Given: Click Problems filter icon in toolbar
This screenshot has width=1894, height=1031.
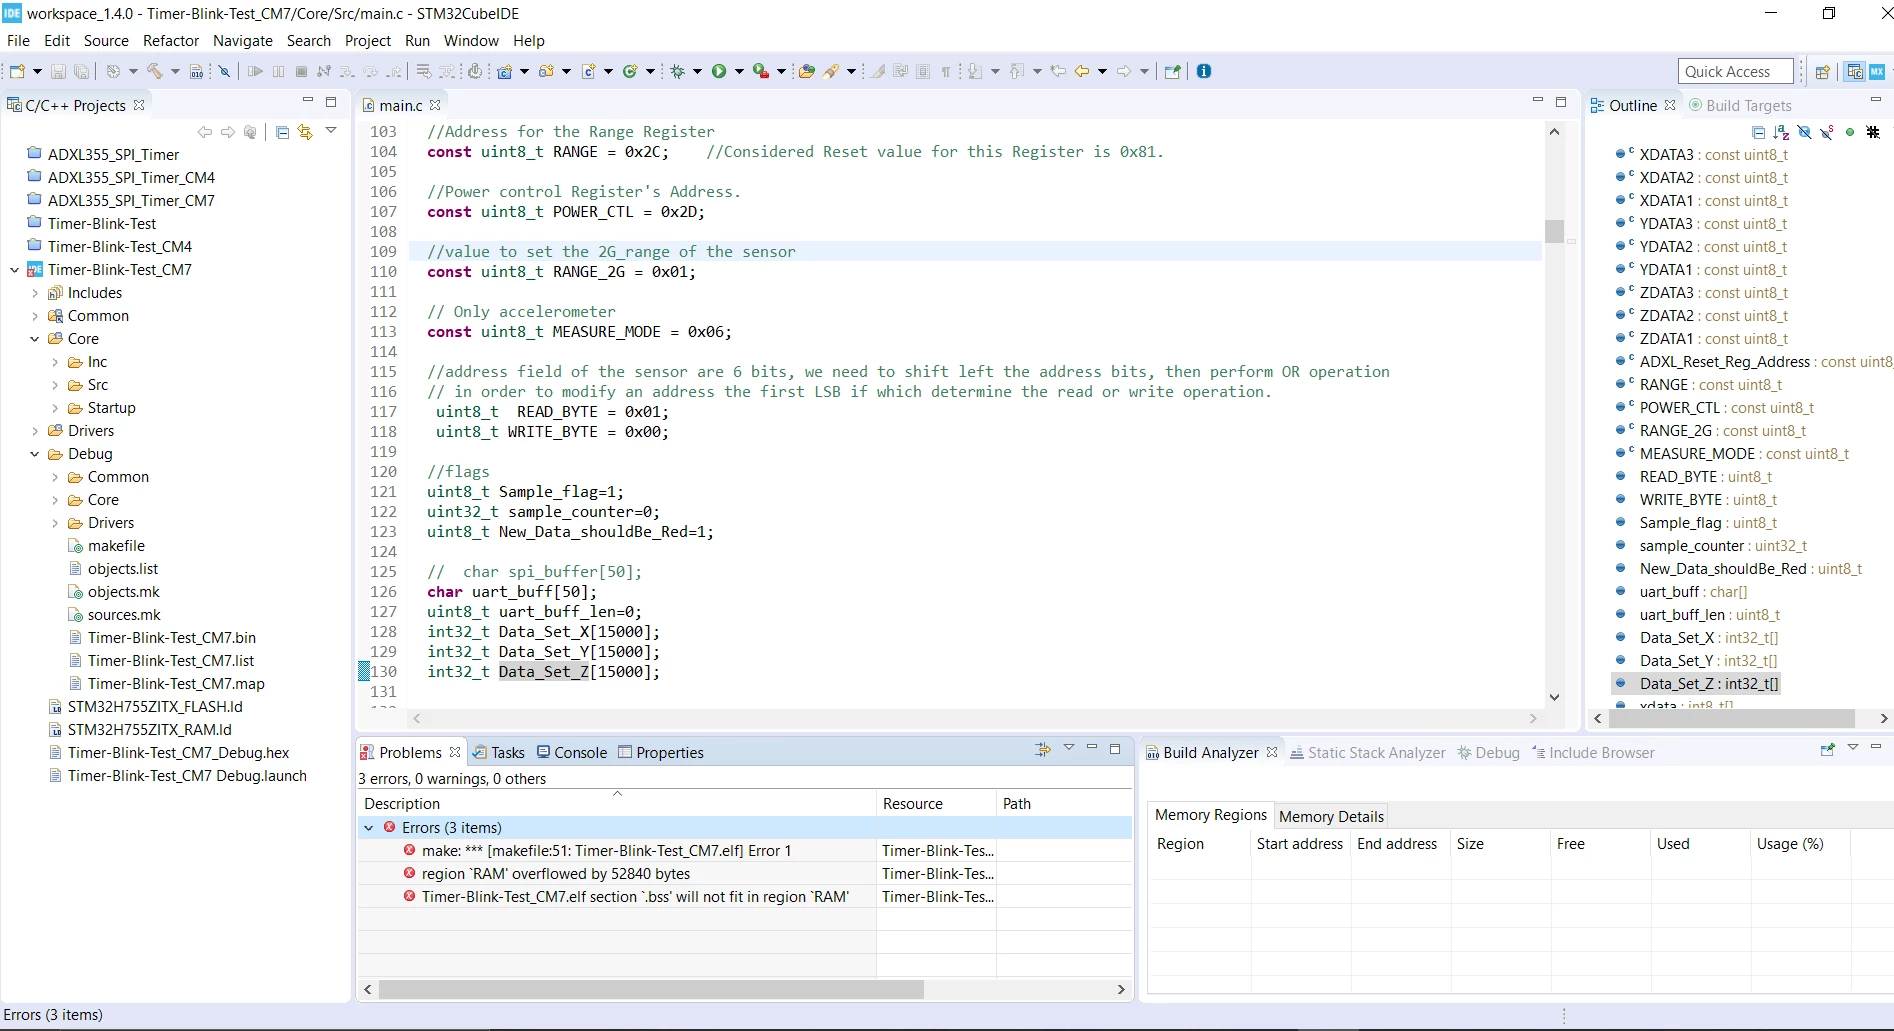Looking at the screenshot, I should point(1043,749).
